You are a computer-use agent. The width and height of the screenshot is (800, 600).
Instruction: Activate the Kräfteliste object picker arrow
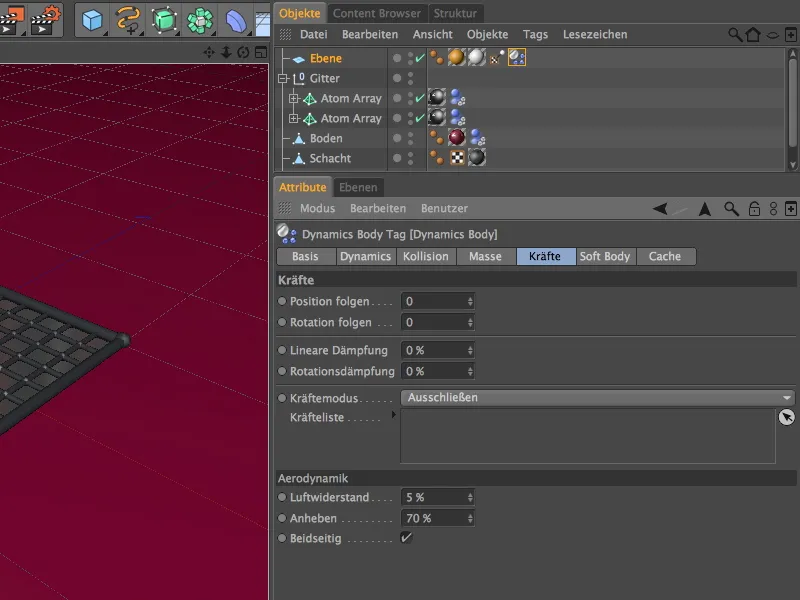click(787, 417)
